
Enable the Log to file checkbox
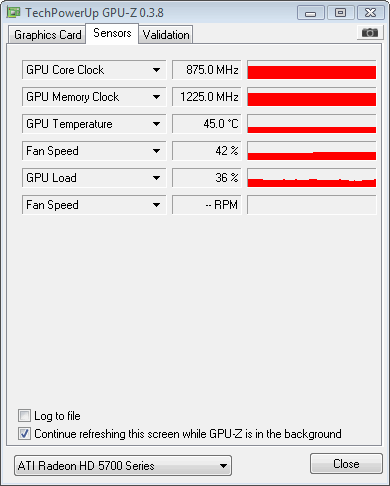24,416
